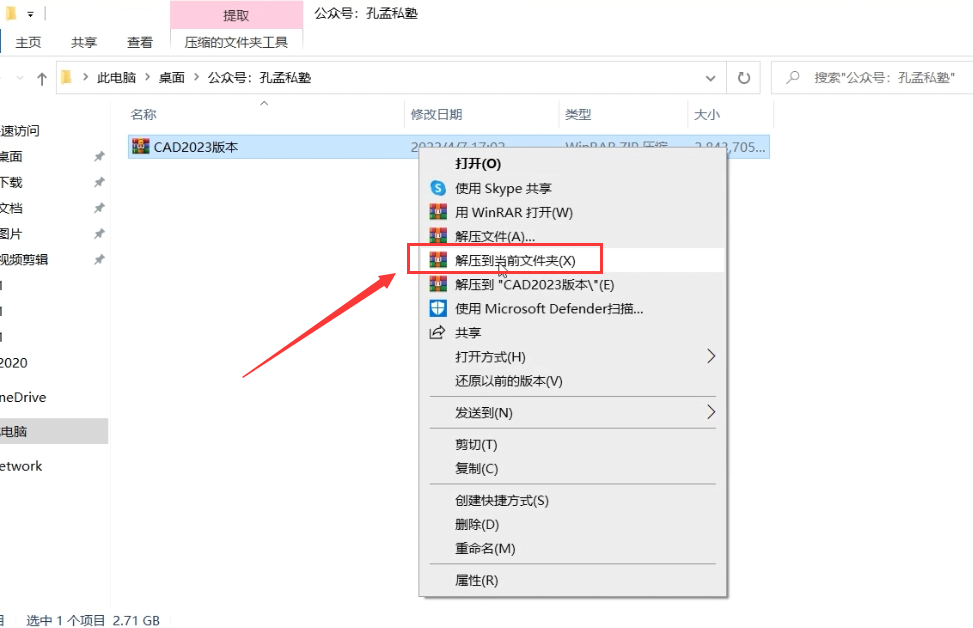Expand the address bar history dropdown

pyautogui.click(x=711, y=78)
